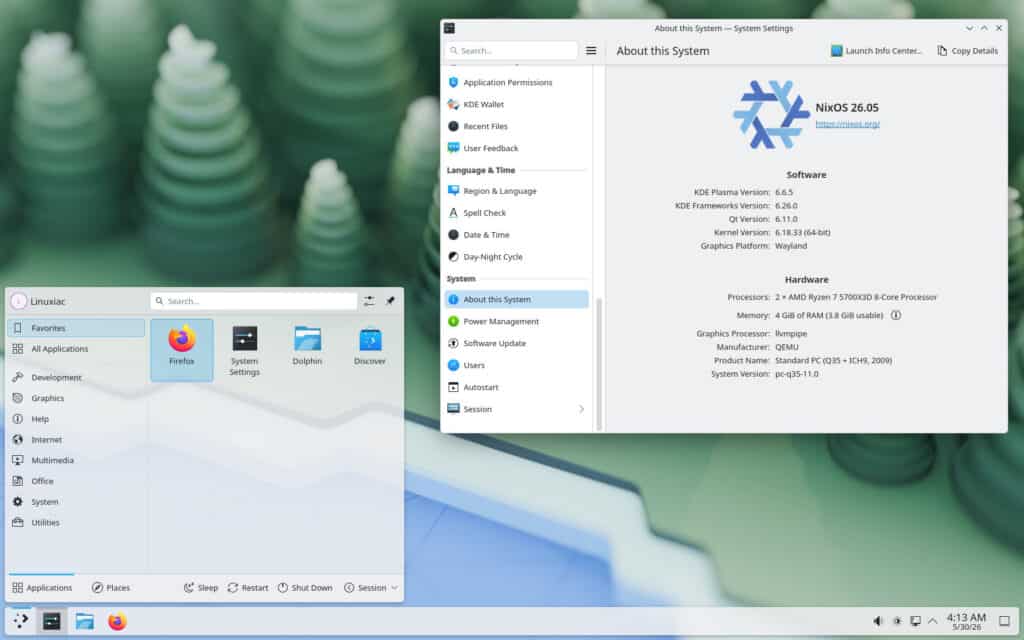Click System Settings icon in taskbar

click(x=52, y=621)
